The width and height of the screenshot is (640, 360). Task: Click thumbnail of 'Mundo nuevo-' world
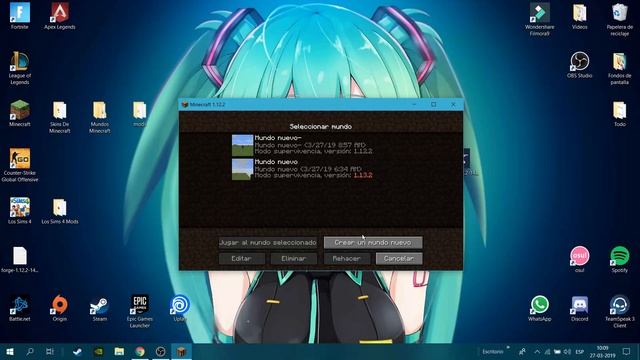(242, 145)
